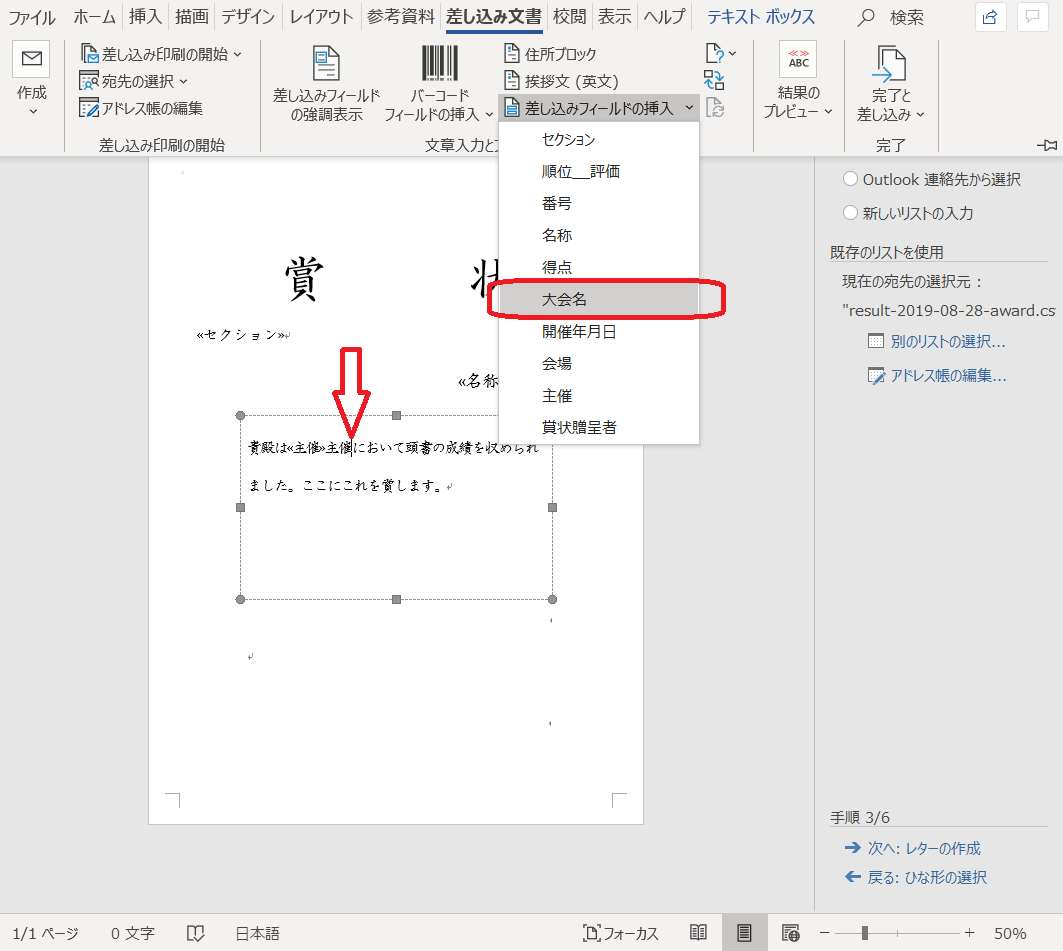The width and height of the screenshot is (1063, 951).
Task: Choose 大会名 from the field list
Action: pos(564,299)
